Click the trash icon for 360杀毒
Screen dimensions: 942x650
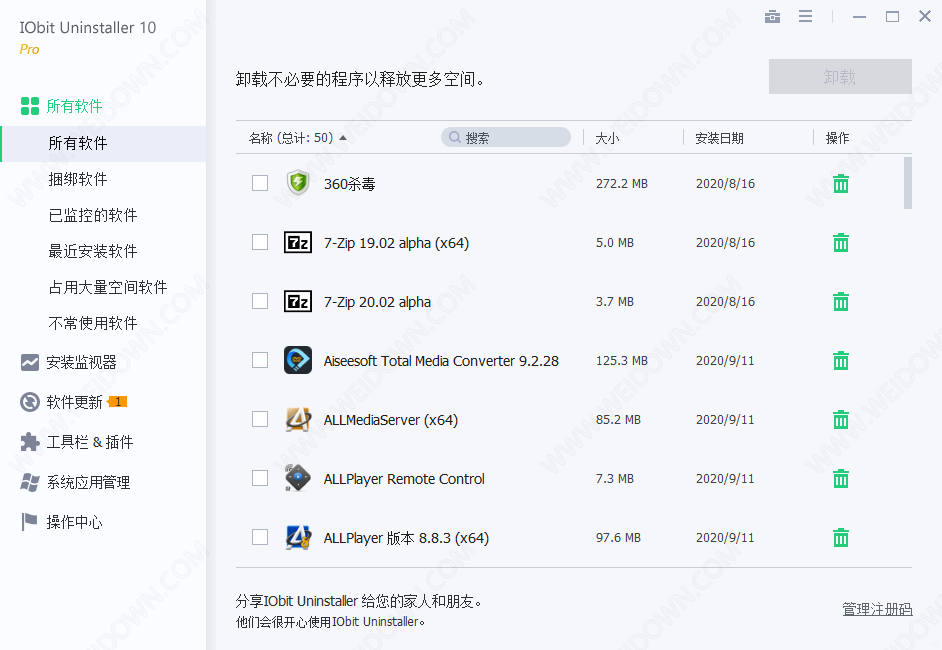click(x=840, y=184)
